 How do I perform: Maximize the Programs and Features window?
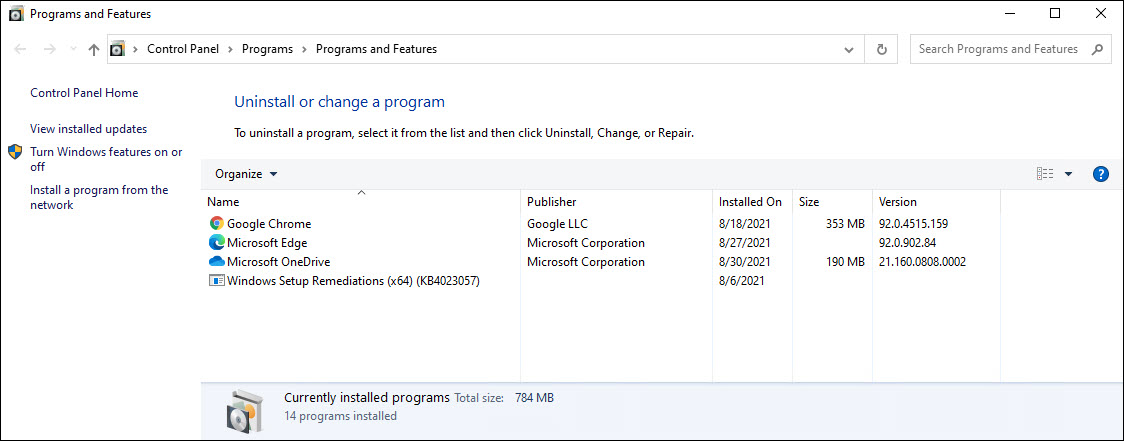(1054, 13)
